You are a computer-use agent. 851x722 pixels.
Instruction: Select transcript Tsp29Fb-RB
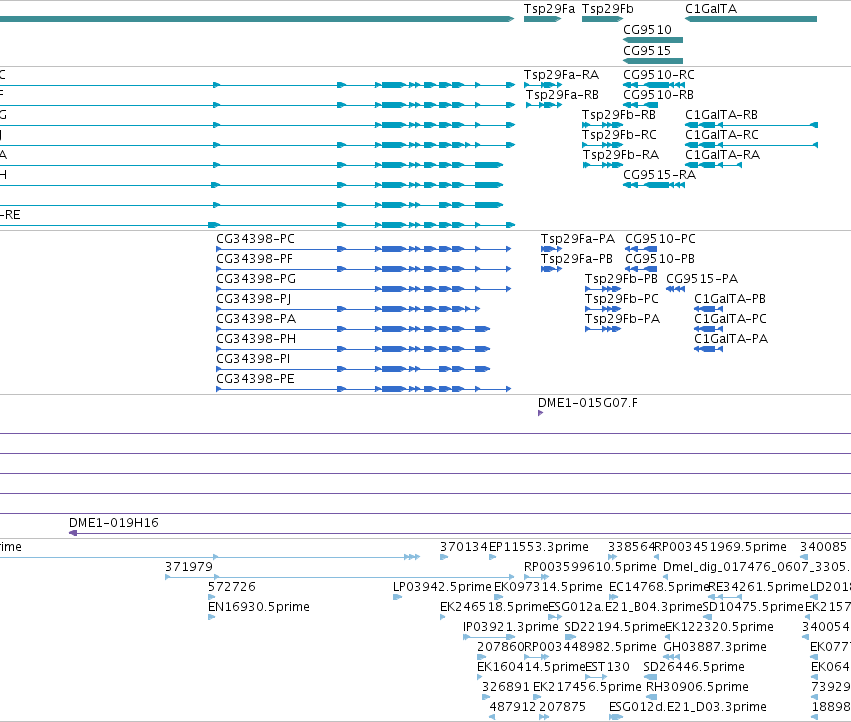point(619,115)
